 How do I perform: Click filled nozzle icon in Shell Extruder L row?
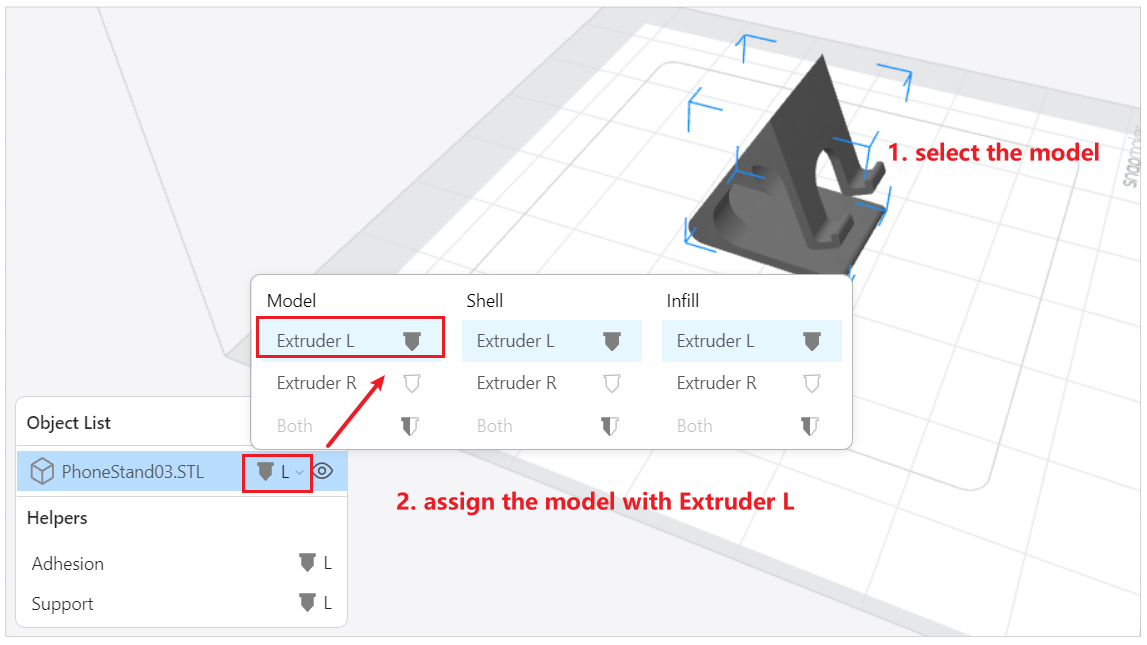[612, 341]
